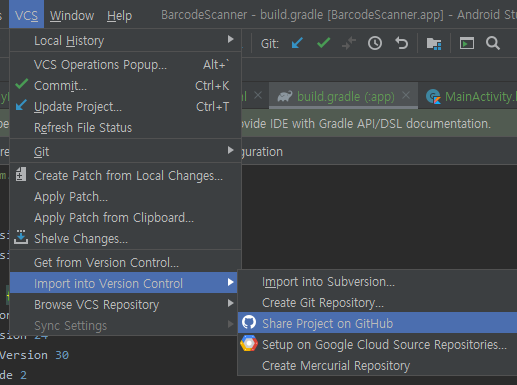Select Setup on Google Cloud Source Repositories

(x=378, y=344)
